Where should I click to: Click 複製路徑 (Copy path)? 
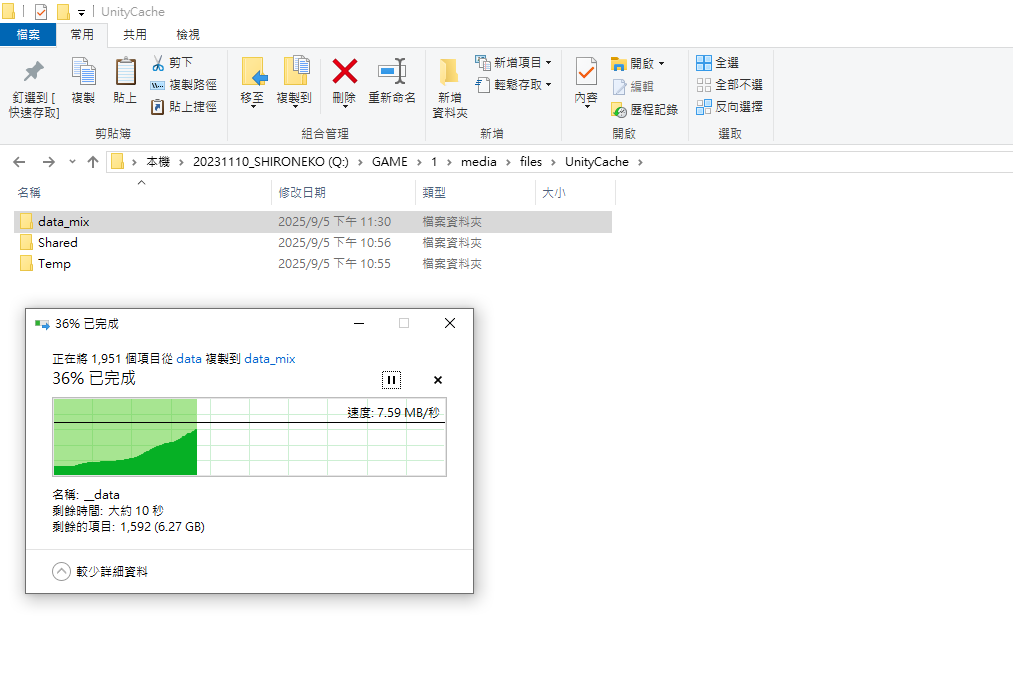click(184, 85)
